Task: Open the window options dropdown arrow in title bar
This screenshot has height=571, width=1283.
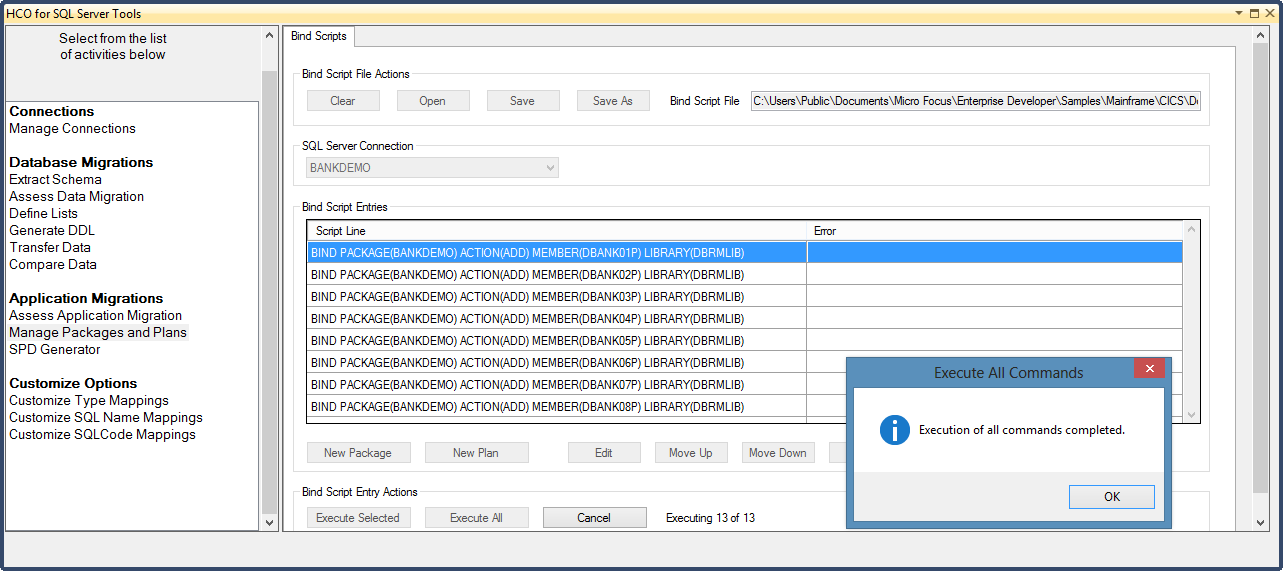Action: click(1238, 13)
